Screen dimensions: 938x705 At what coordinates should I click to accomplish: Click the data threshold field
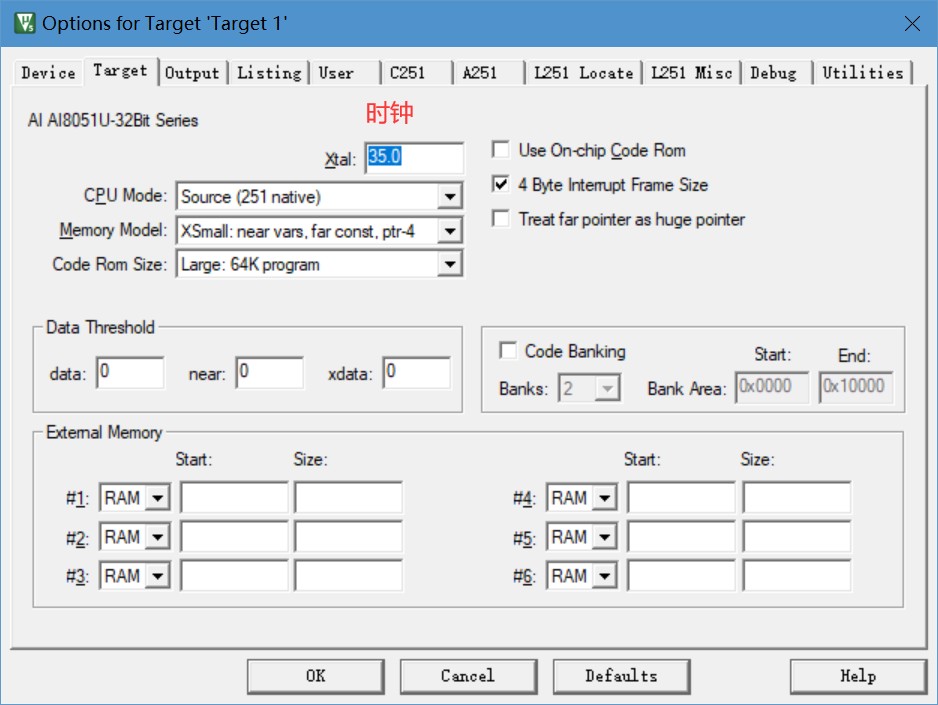coord(130,373)
